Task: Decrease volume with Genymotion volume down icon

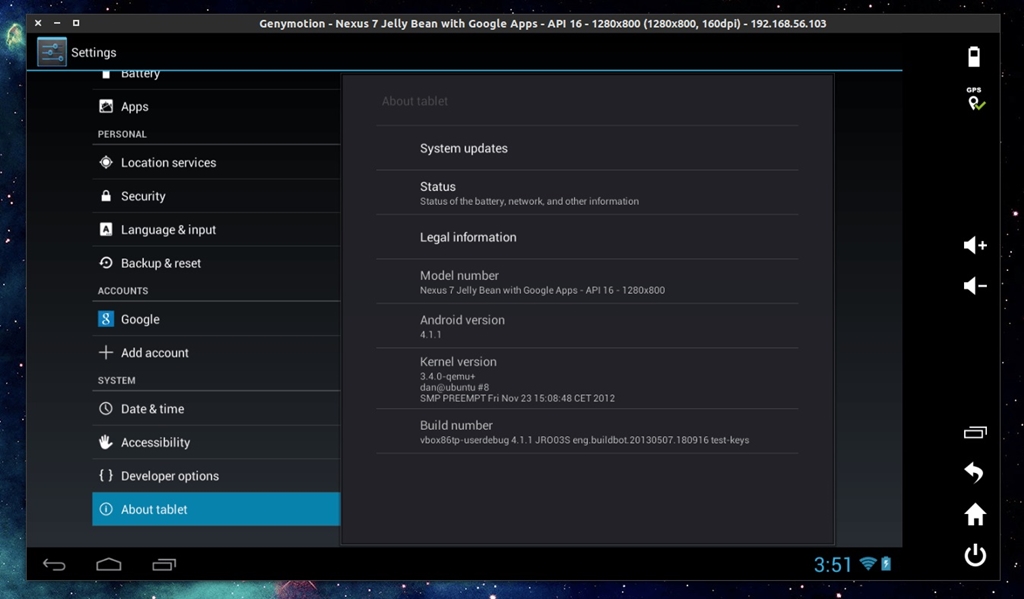Action: [x=975, y=285]
